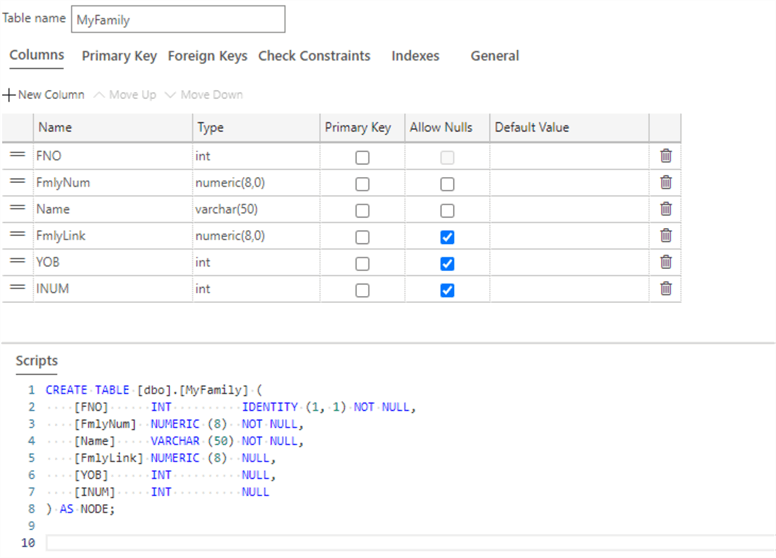Click into the Table name field
This screenshot has width=776, height=558.
[x=178, y=19]
